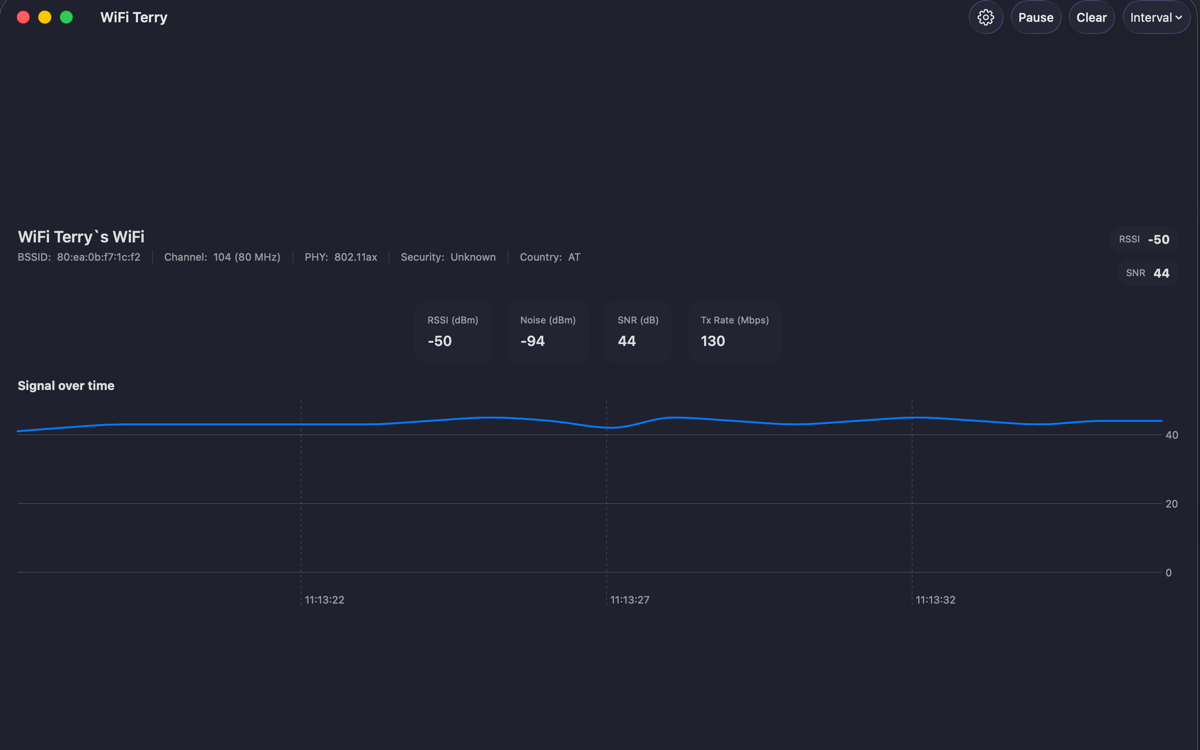Click the Country value "AT"
The height and width of the screenshot is (750, 1200).
coord(574,257)
